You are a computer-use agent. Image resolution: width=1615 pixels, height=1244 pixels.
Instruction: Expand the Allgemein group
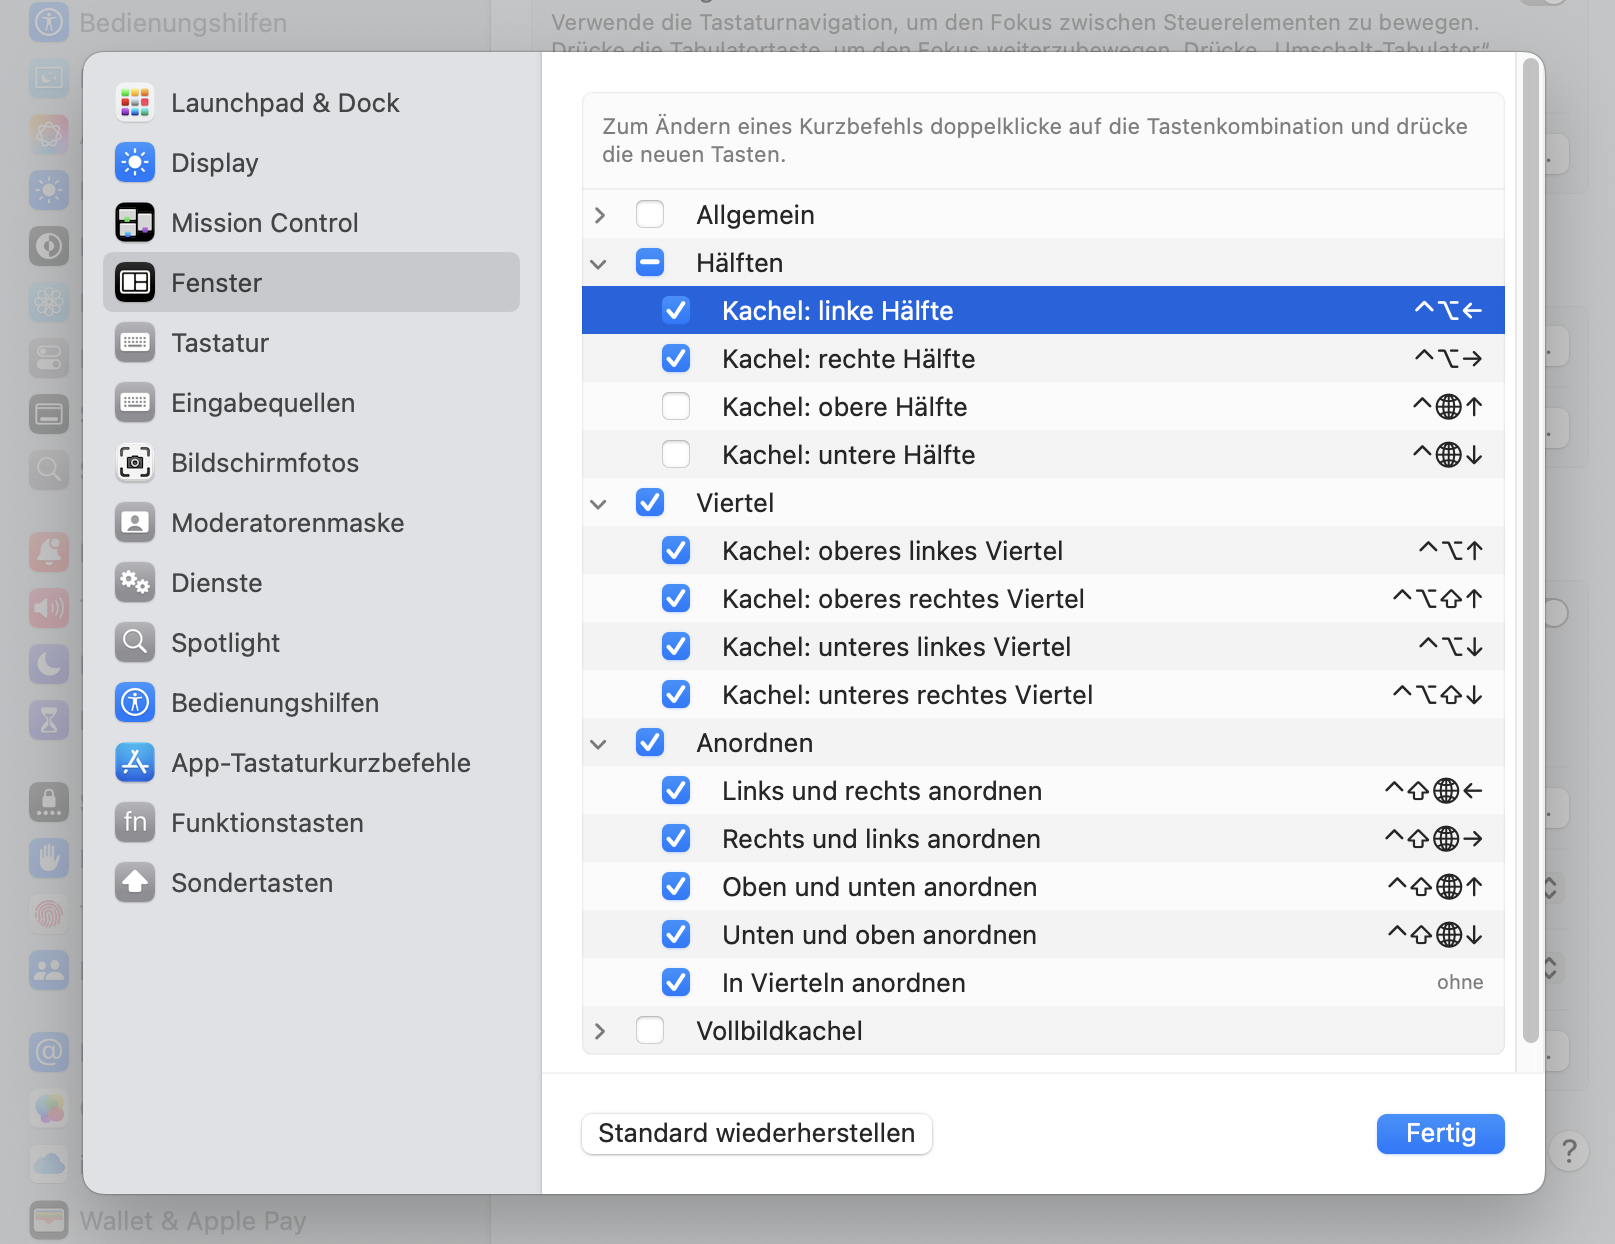600,215
